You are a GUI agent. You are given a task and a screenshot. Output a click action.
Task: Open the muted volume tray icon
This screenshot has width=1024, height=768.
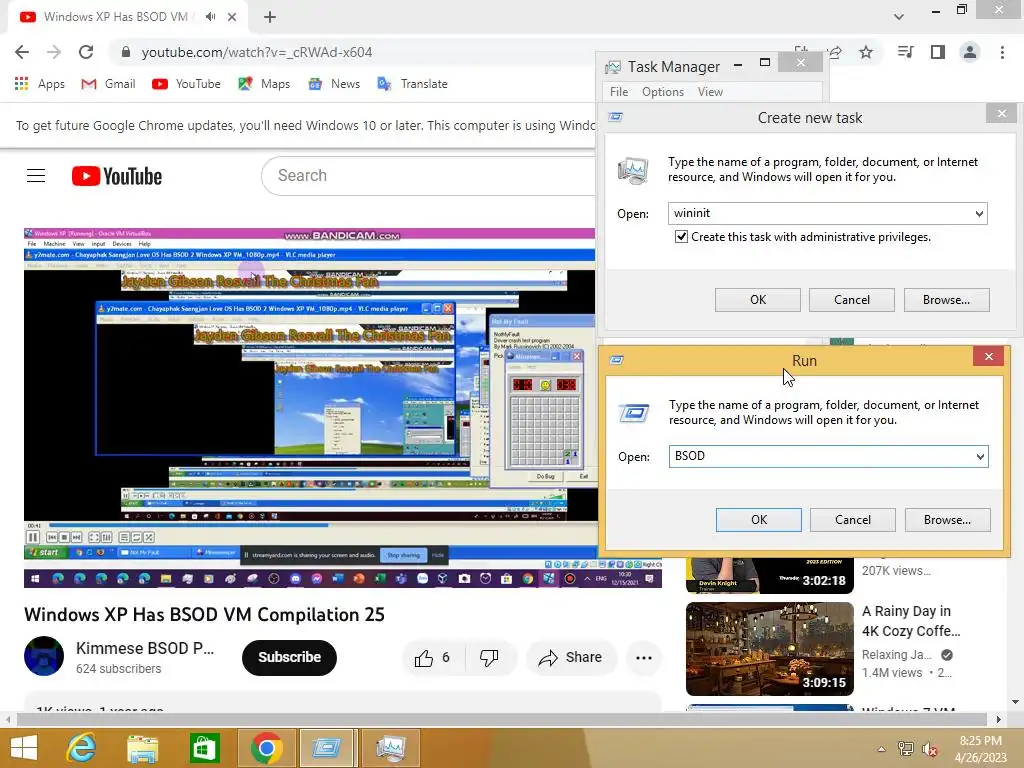(930, 749)
